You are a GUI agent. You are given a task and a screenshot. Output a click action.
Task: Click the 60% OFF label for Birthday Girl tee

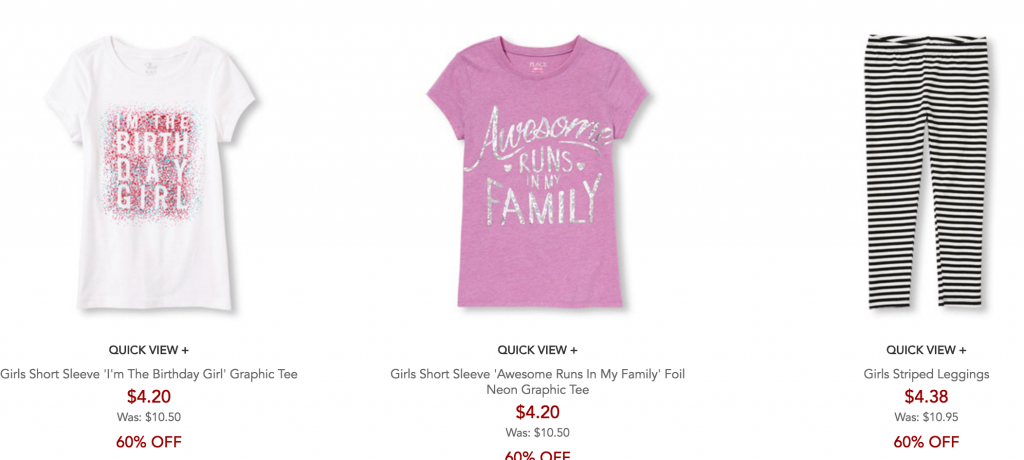149,442
